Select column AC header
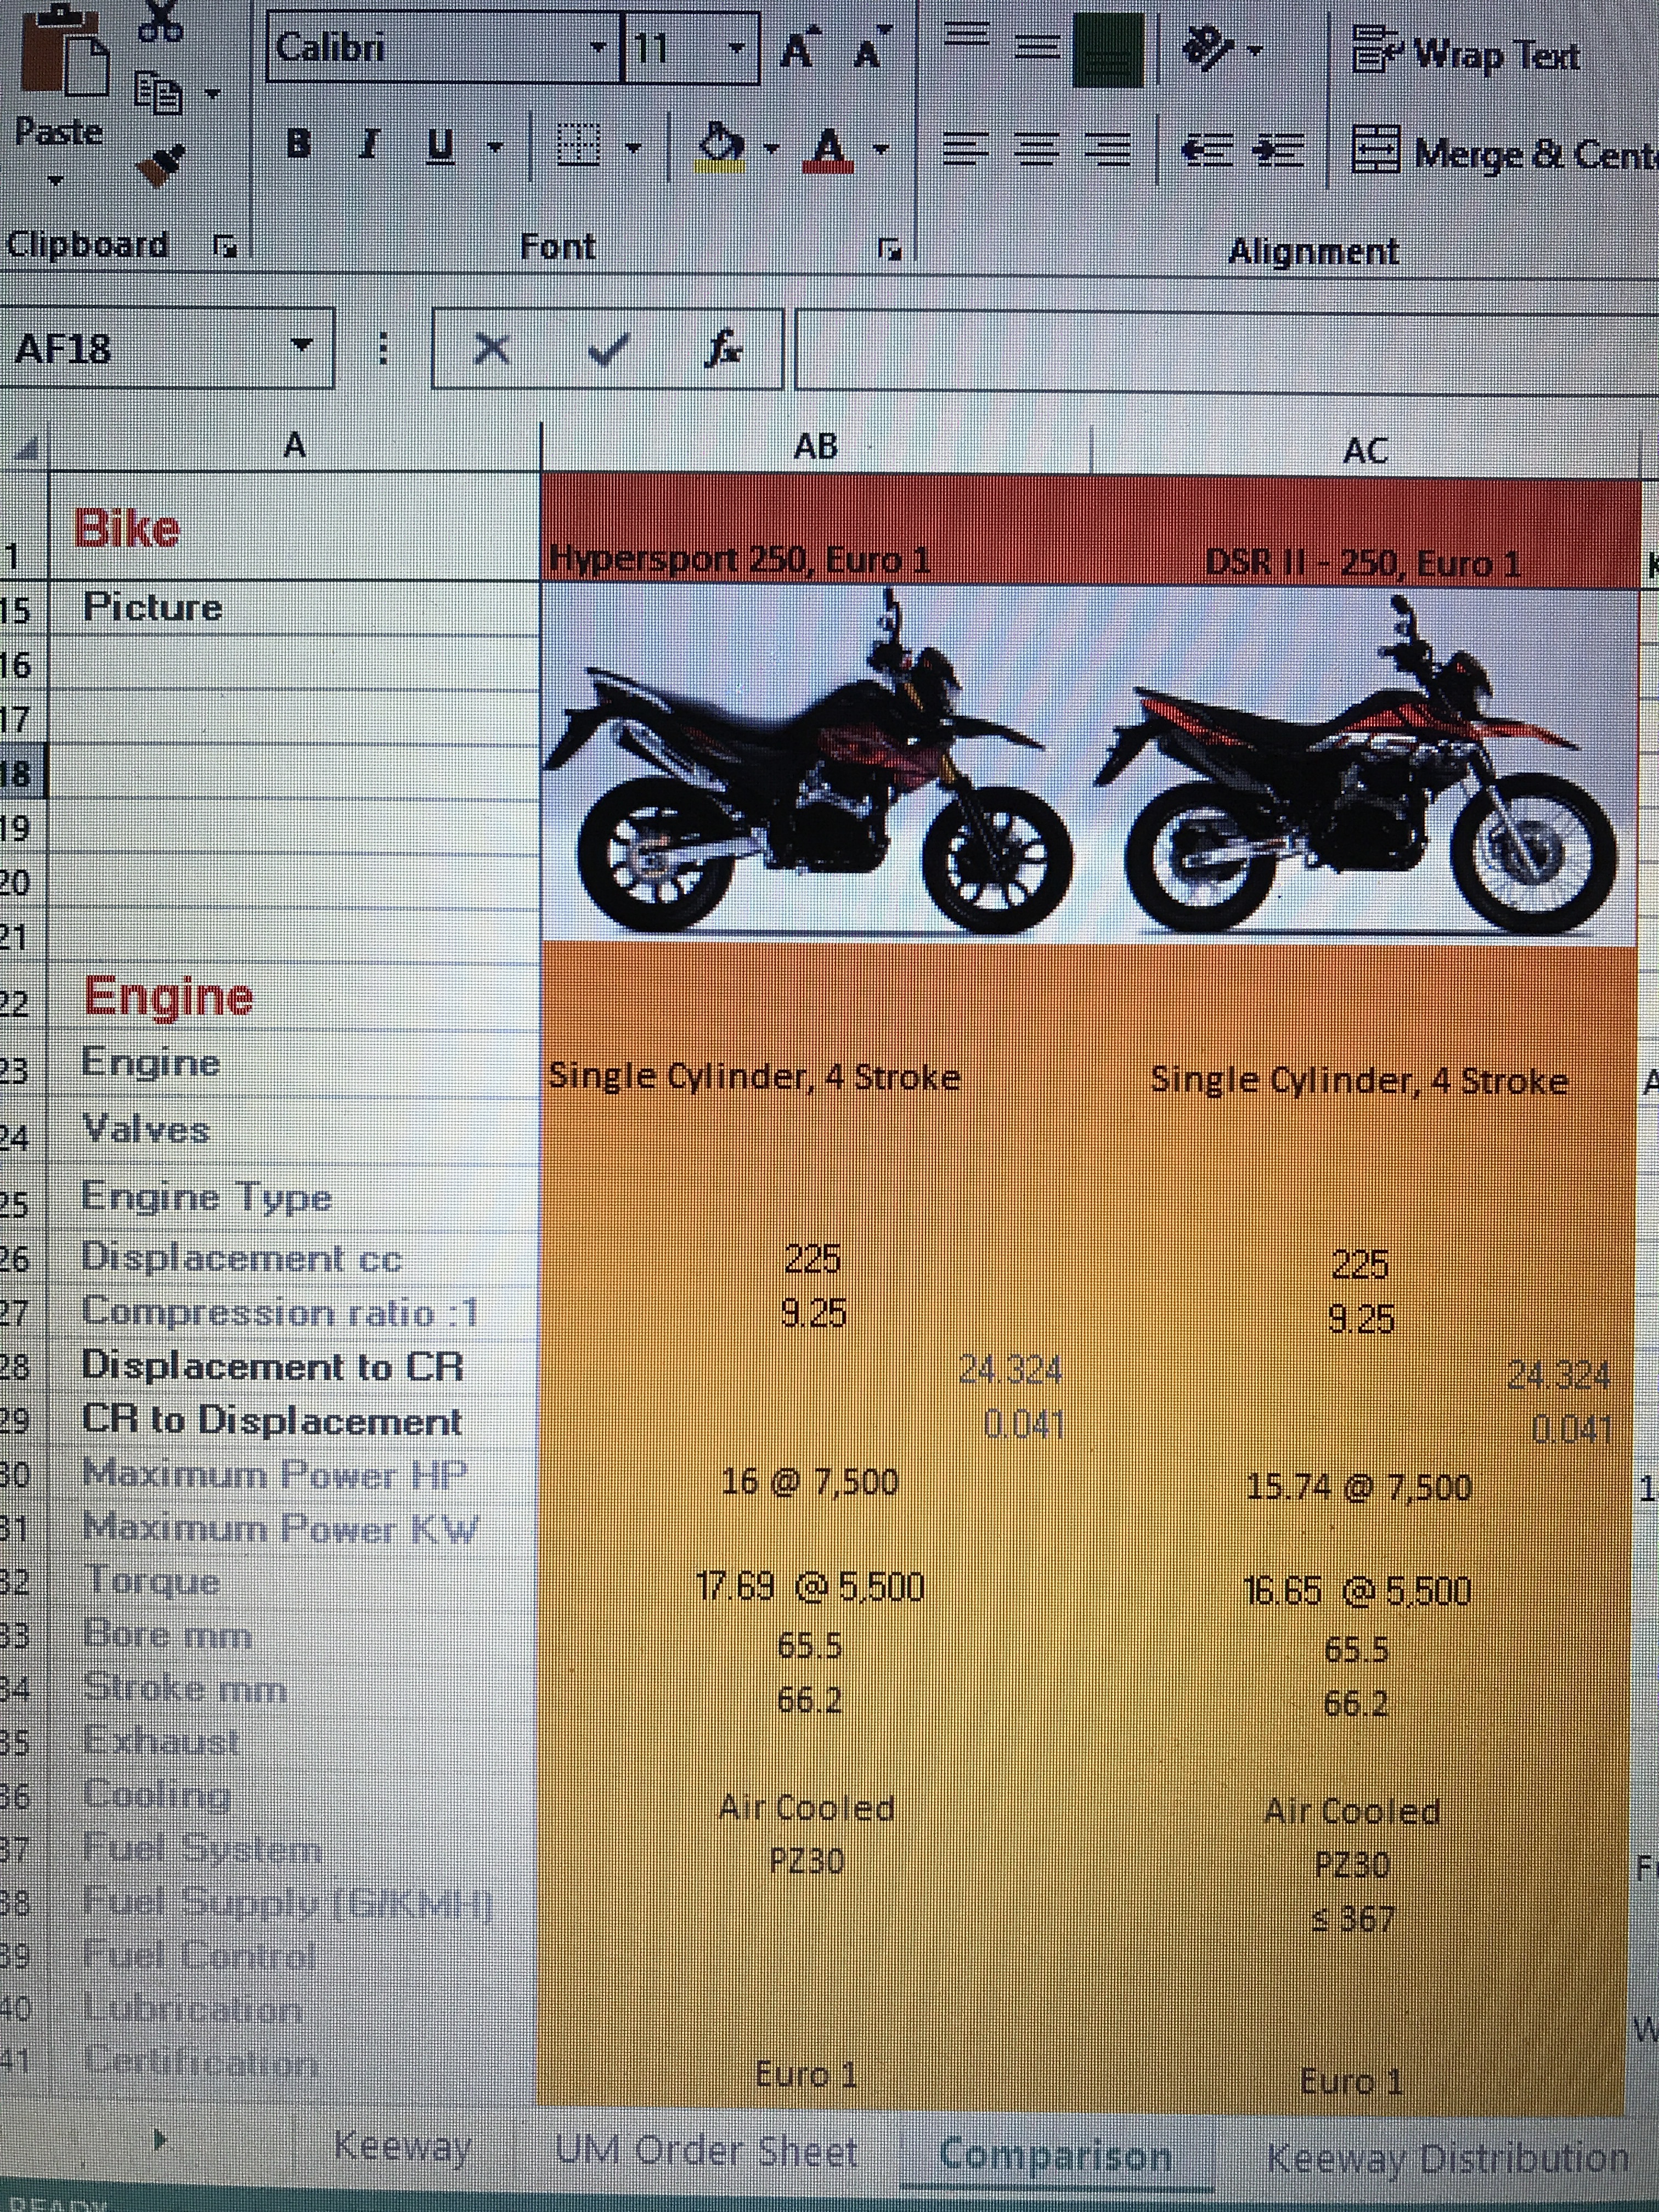 click(1365, 451)
